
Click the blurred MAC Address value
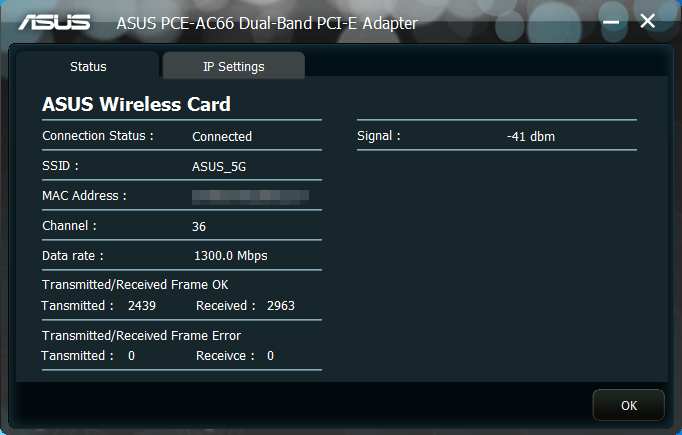click(251, 197)
